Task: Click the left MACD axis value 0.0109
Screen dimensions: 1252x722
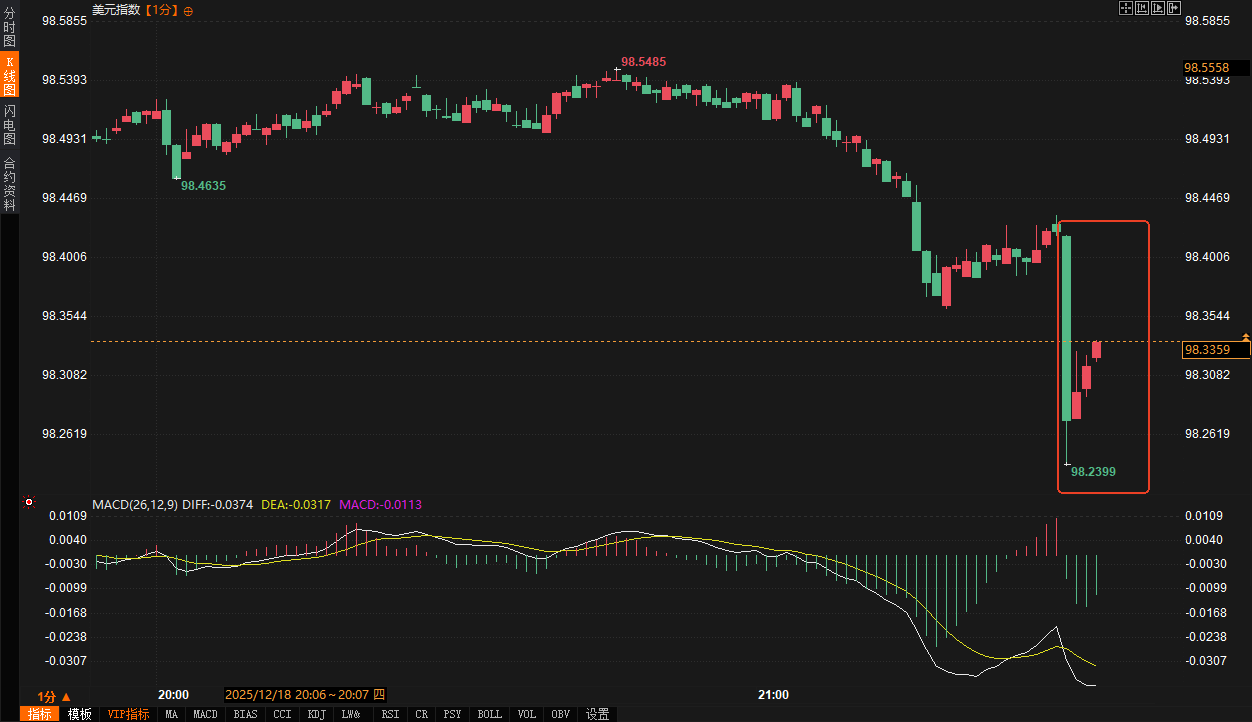Action: tap(69, 516)
